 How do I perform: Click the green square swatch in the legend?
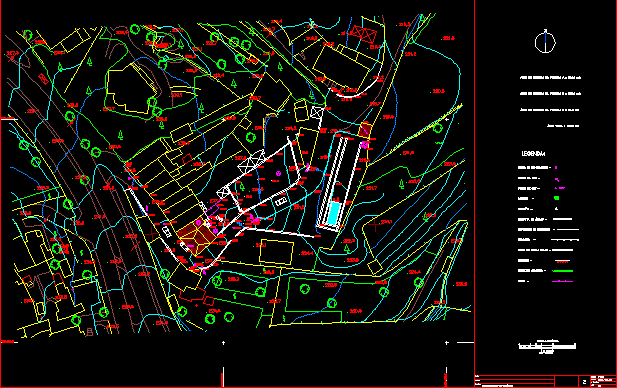[x=556, y=198]
